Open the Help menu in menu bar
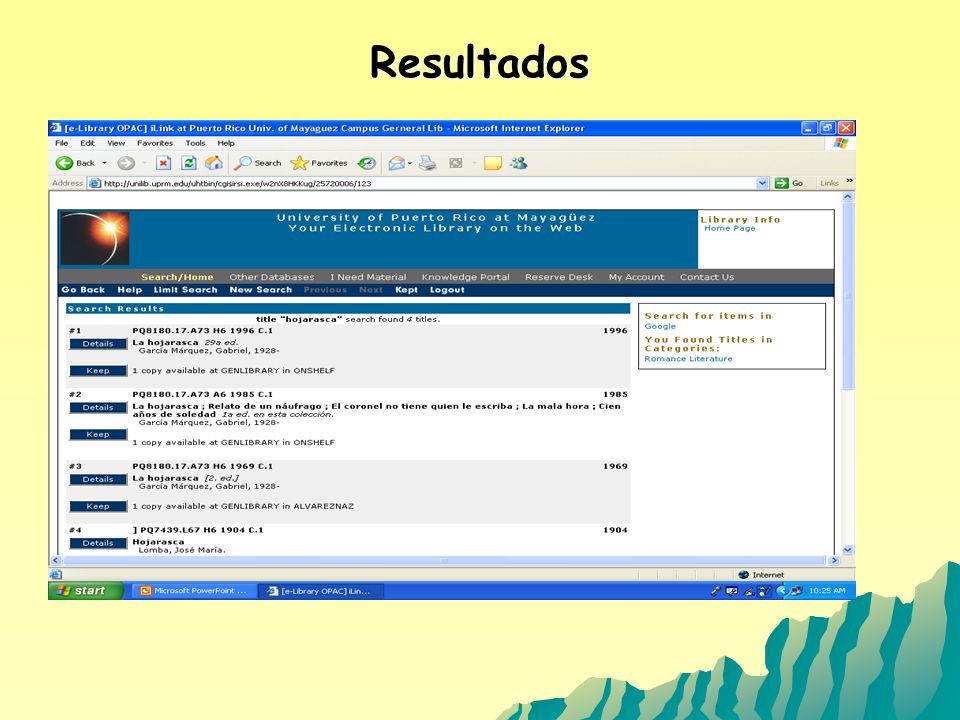The height and width of the screenshot is (720, 960). pos(226,143)
